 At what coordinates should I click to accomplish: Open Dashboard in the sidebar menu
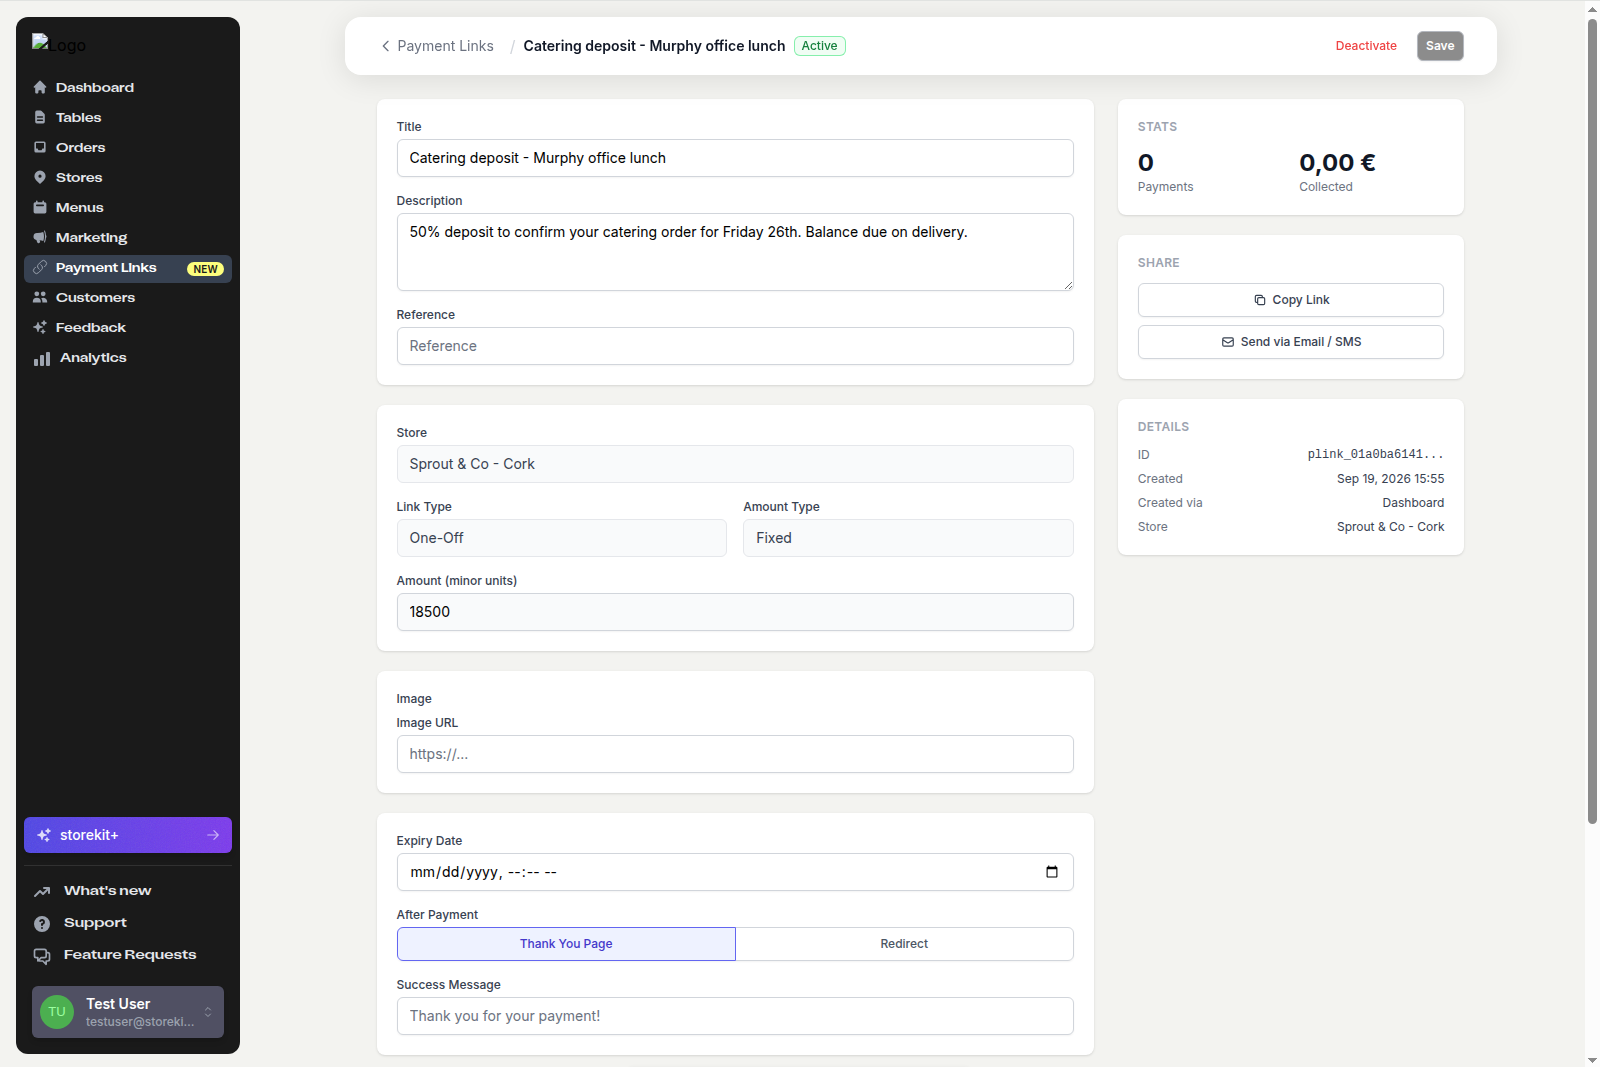(128, 88)
